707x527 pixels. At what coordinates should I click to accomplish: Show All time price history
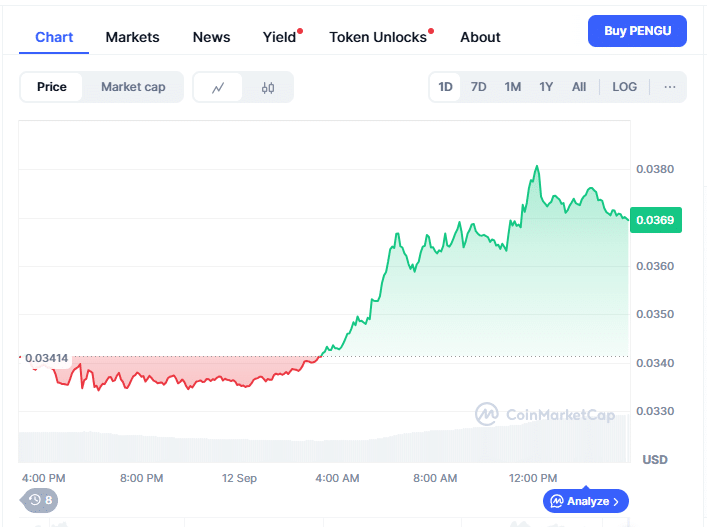click(x=579, y=87)
